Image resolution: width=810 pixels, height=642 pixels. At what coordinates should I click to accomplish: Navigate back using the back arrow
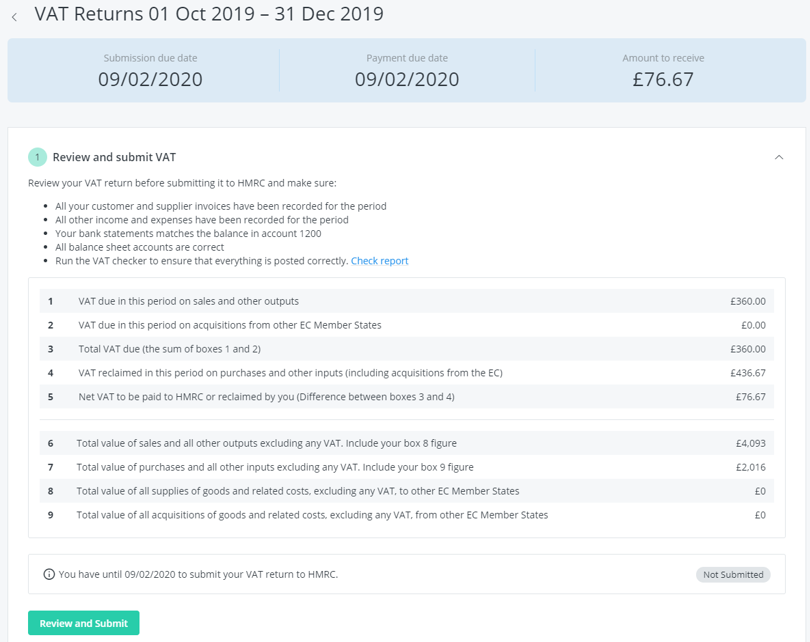(x=14, y=14)
